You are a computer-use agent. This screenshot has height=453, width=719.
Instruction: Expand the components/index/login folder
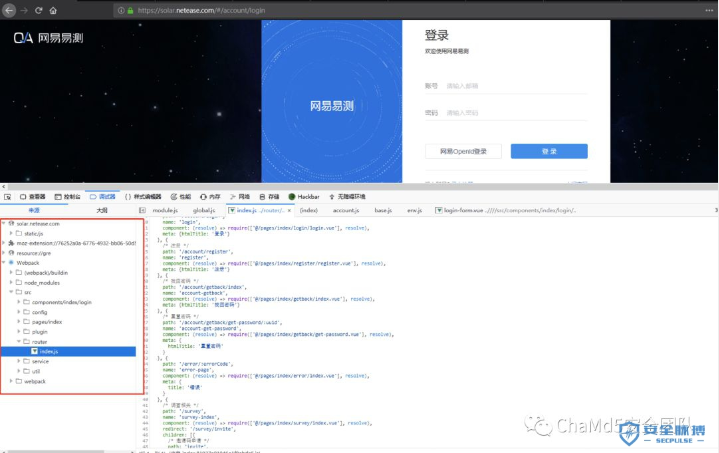(19, 302)
